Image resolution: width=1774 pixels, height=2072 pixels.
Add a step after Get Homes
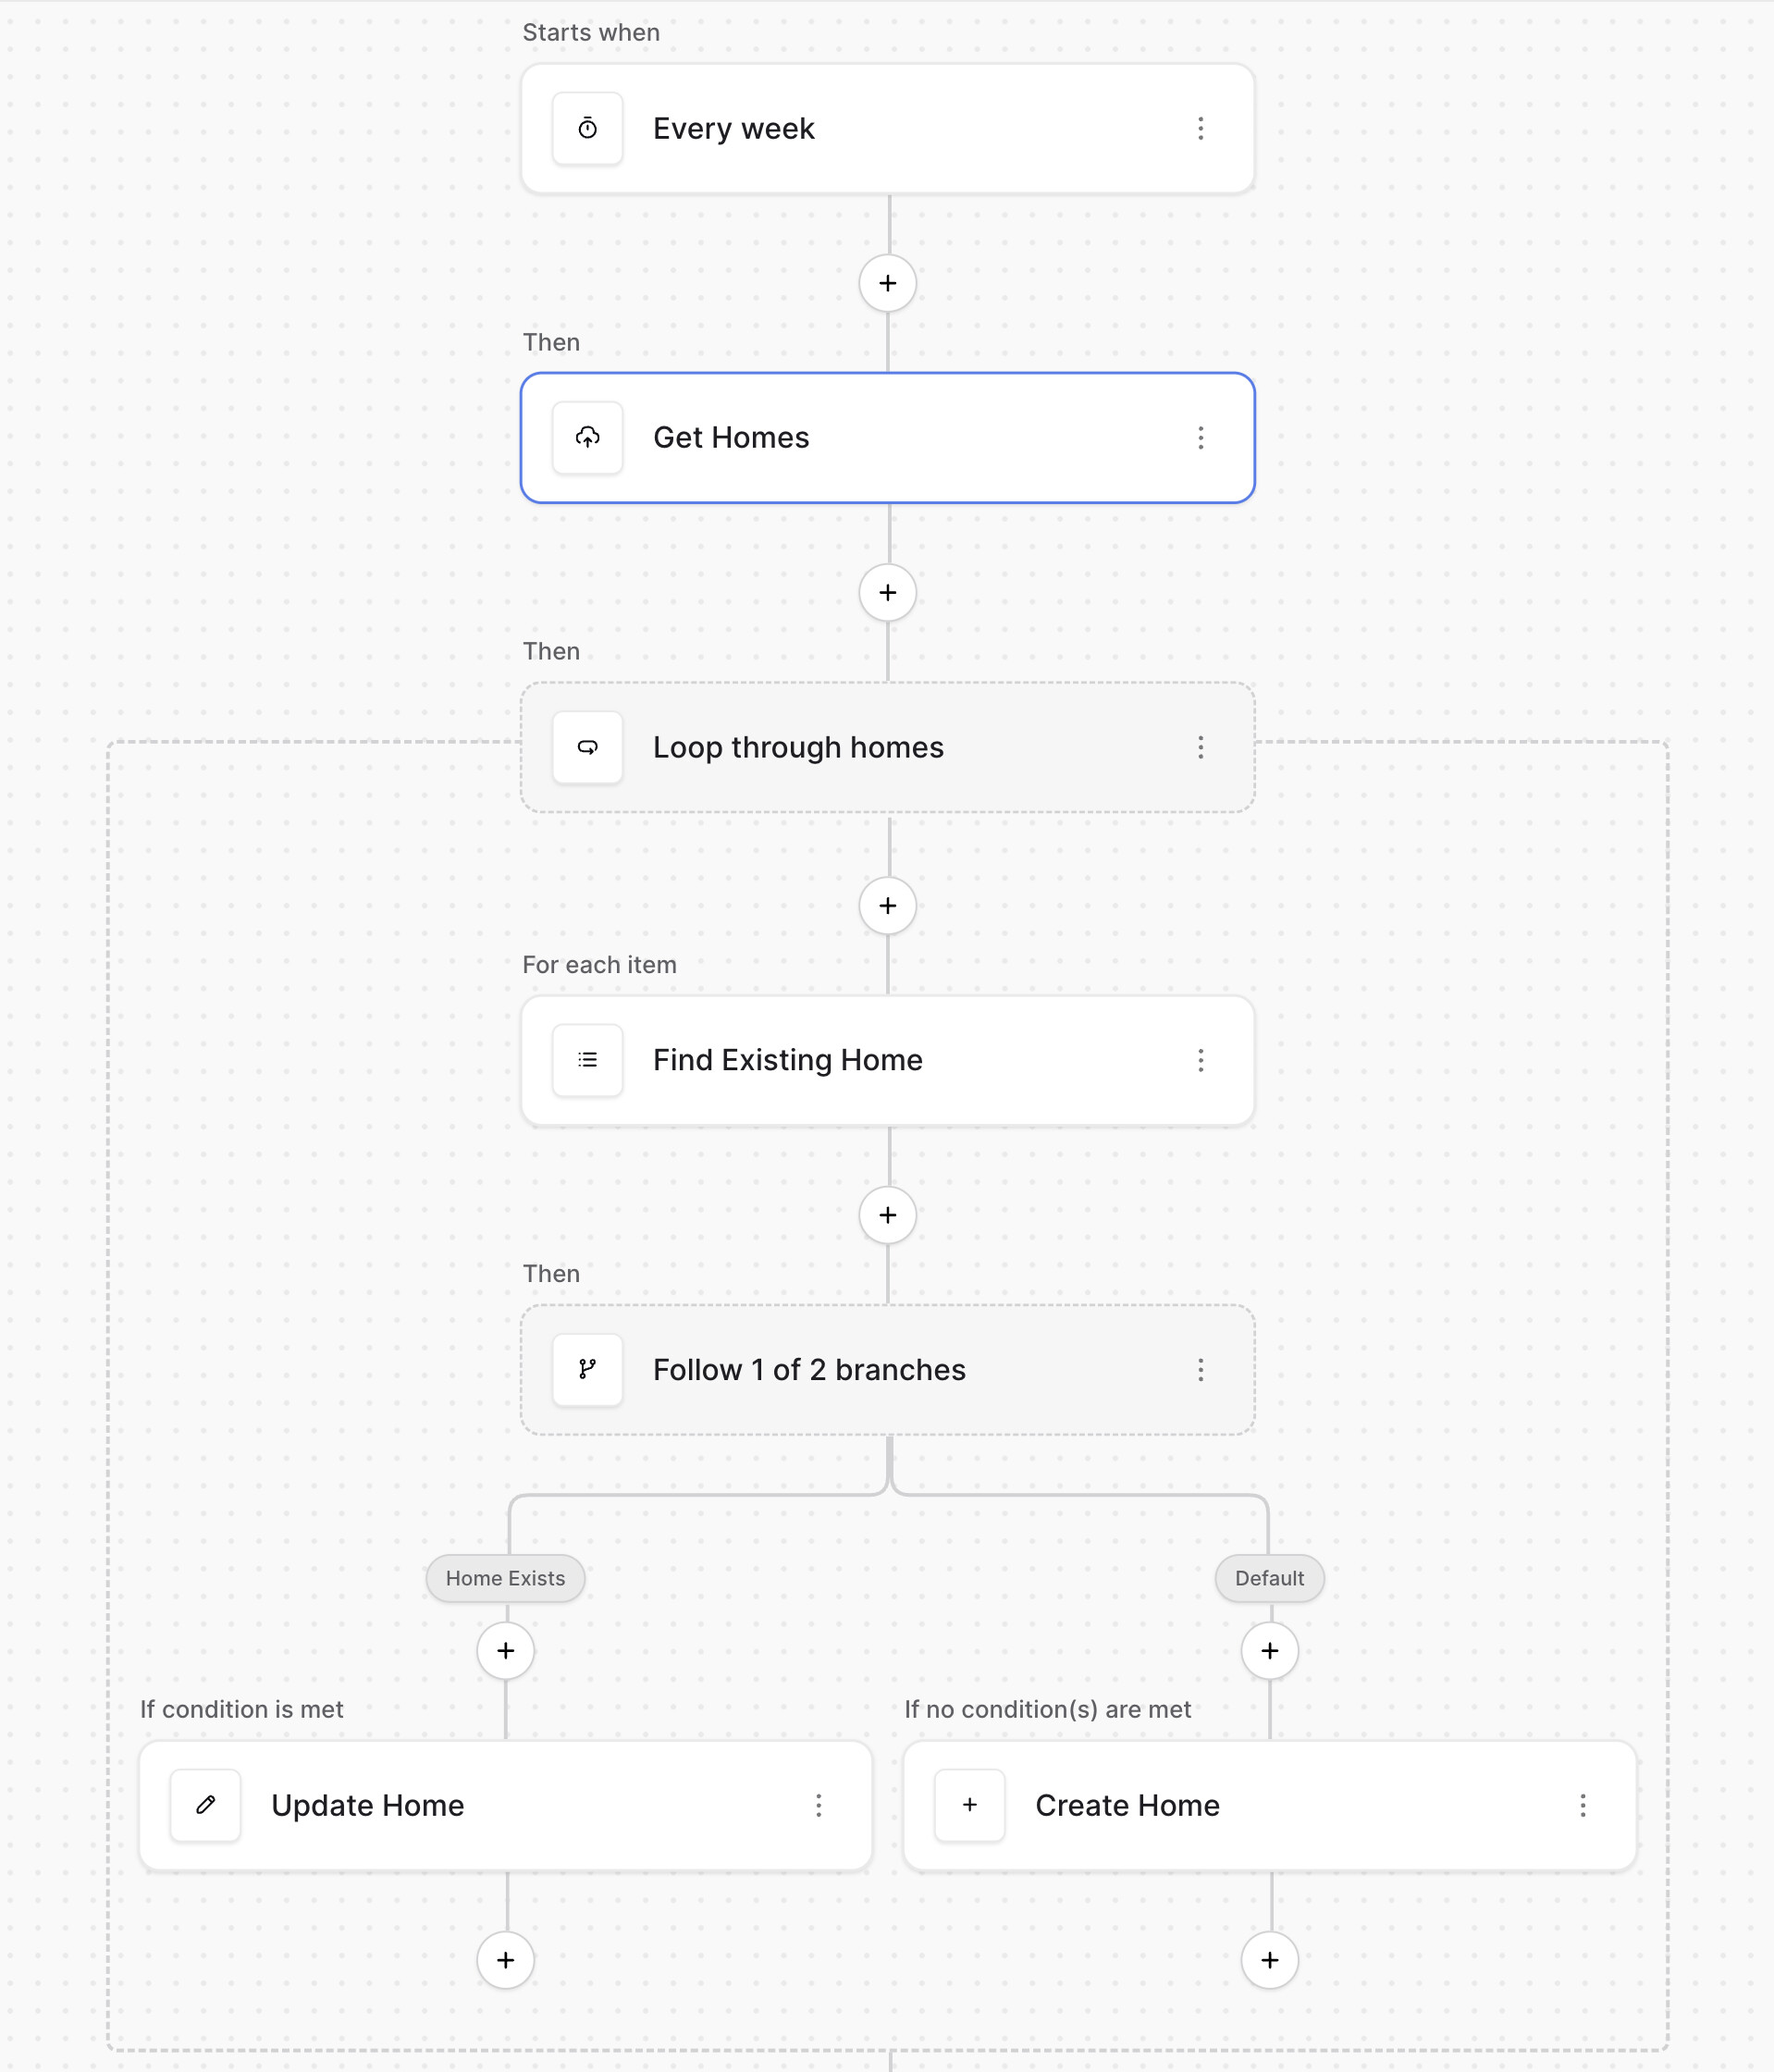coord(887,593)
